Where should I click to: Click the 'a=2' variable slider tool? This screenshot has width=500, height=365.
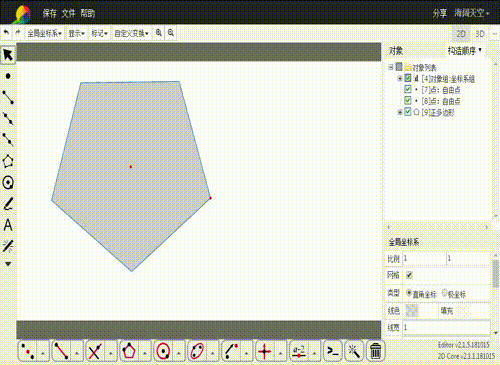(299, 351)
